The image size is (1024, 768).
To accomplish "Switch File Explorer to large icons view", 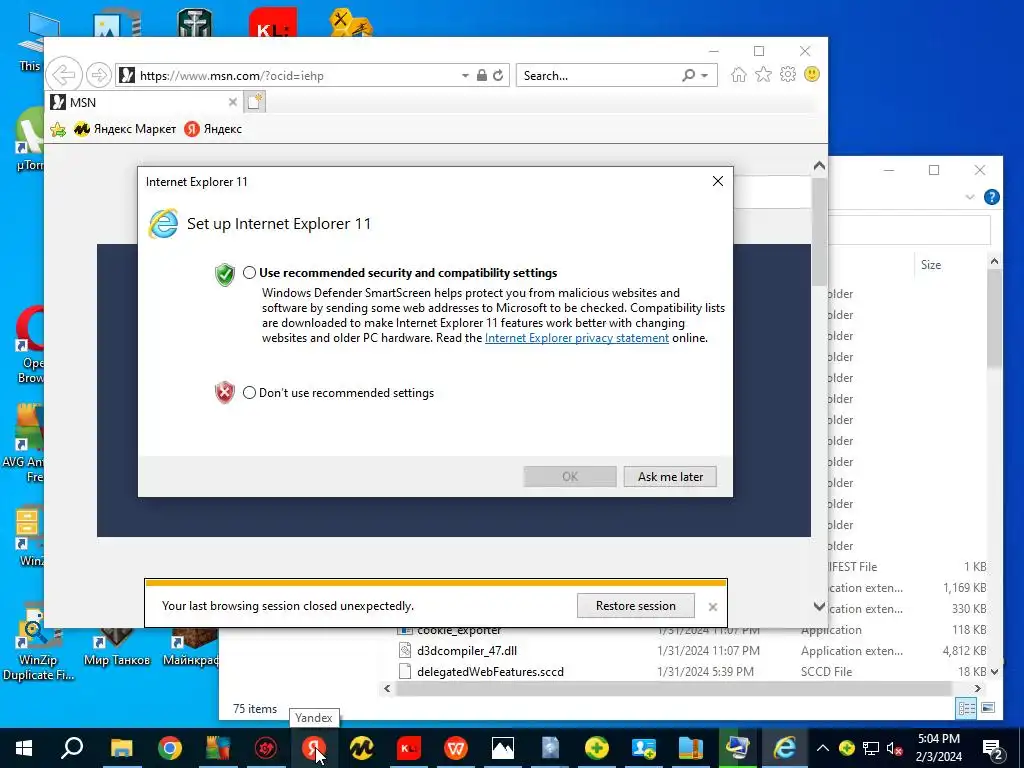I will pyautogui.click(x=988, y=708).
